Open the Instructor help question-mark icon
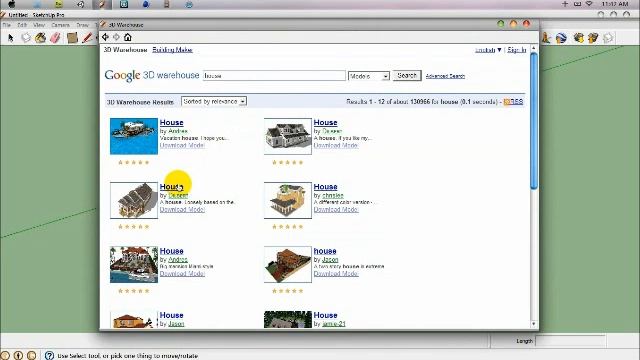Image resolution: width=640 pixels, height=360 pixels. point(49,356)
